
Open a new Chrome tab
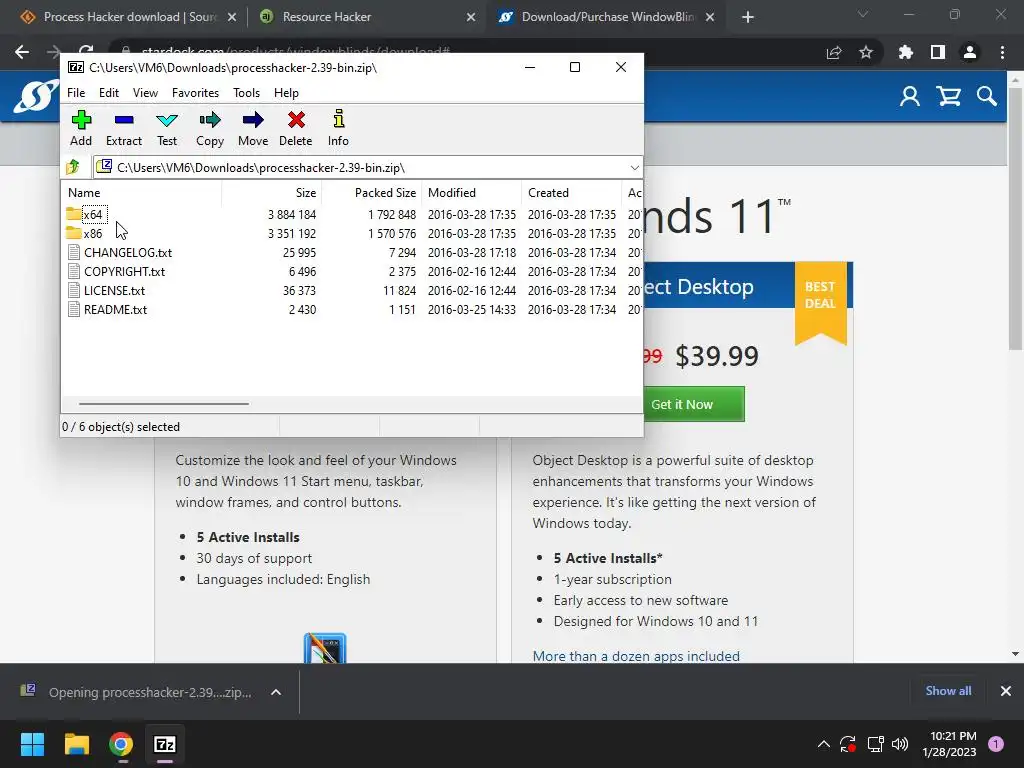coord(748,17)
